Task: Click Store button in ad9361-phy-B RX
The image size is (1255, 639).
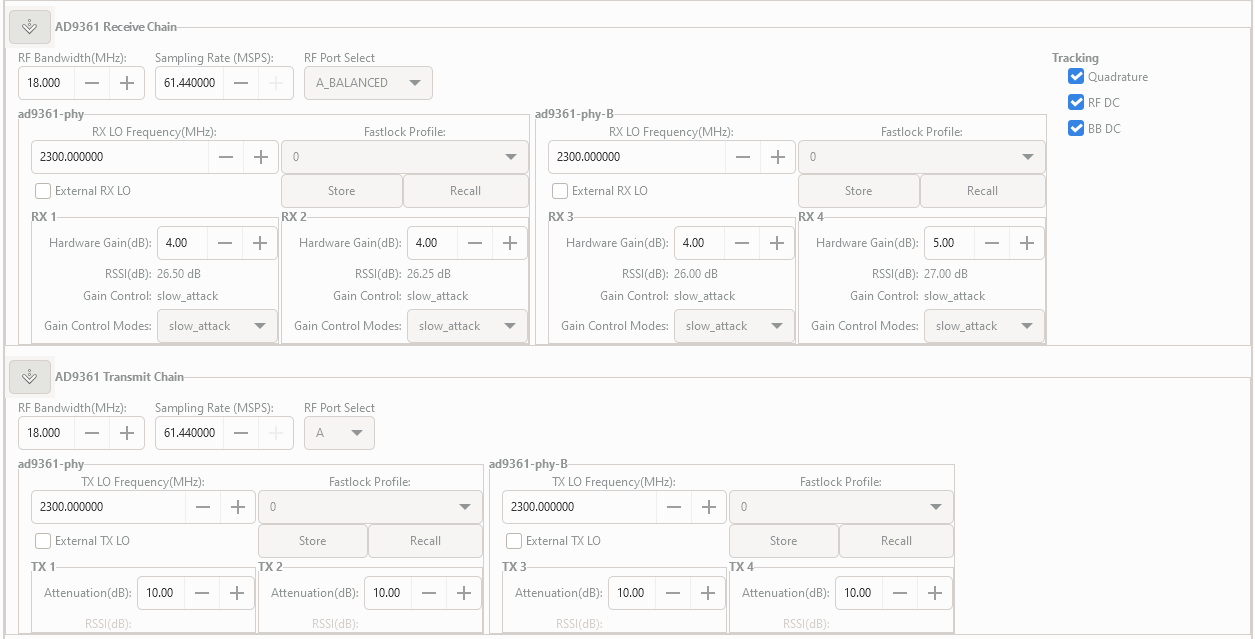Action: click(x=859, y=191)
